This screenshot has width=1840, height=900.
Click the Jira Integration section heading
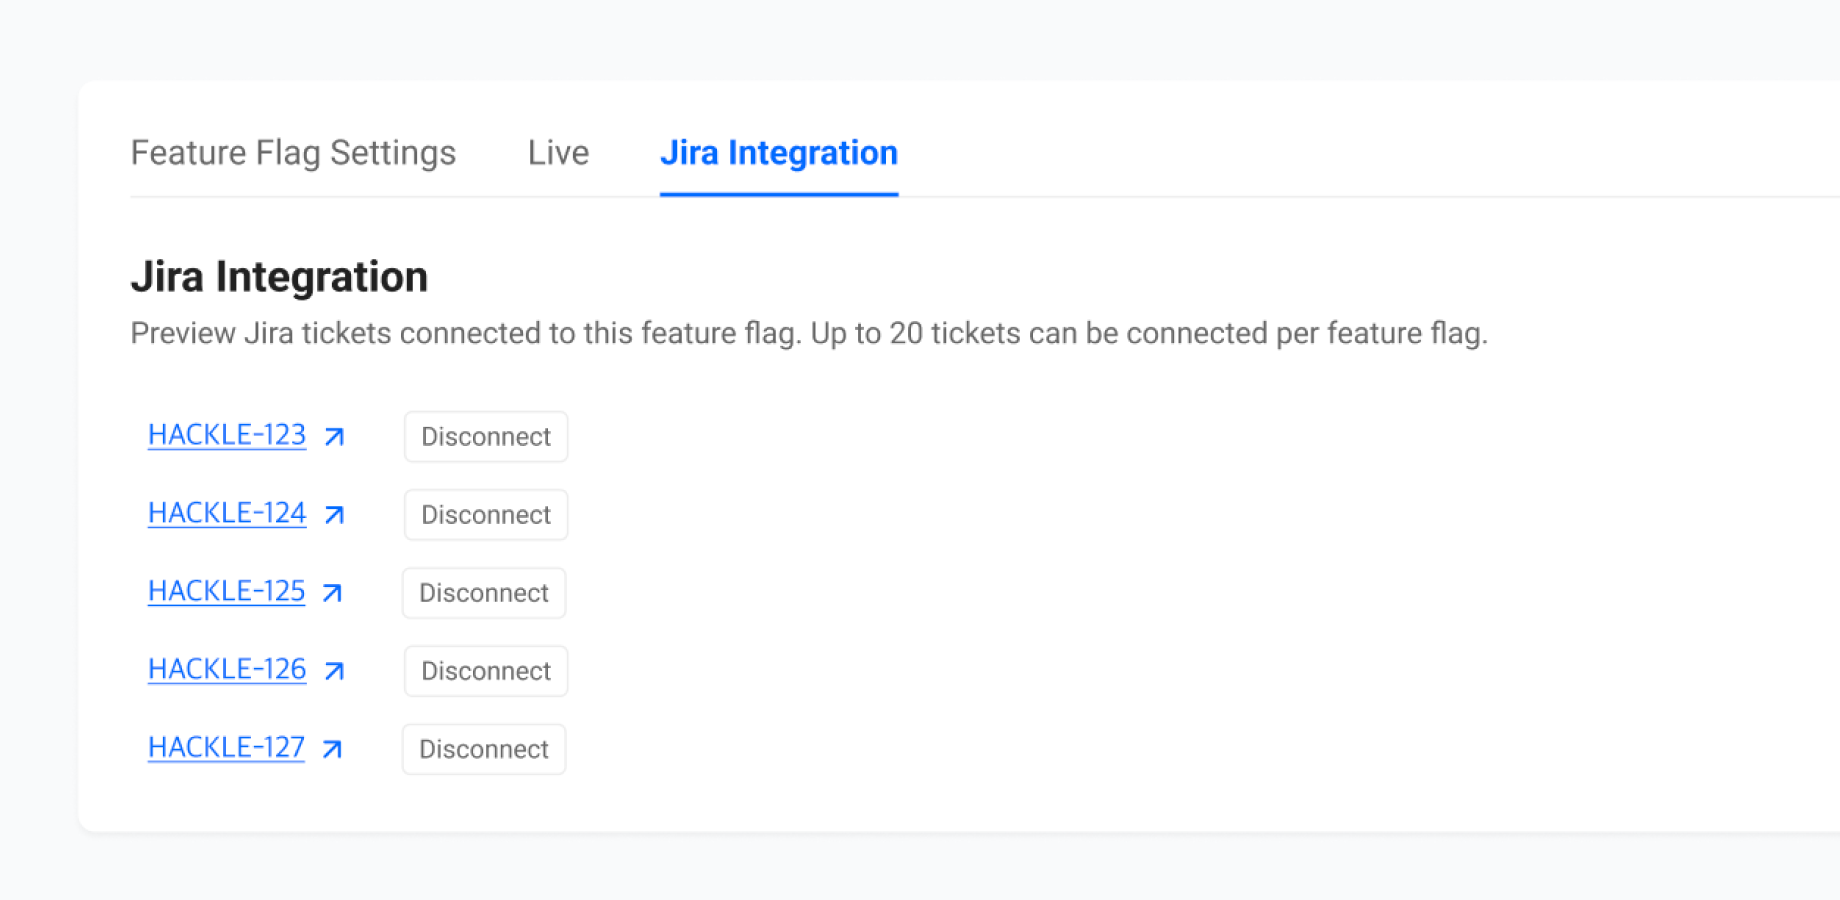pyautogui.click(x=279, y=277)
